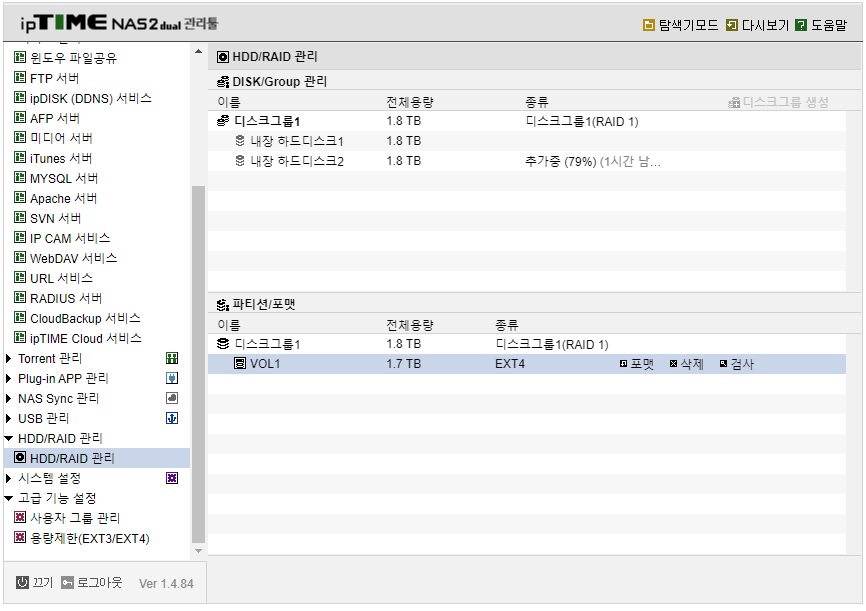Expand the NAS Sync 관리 arrow
Image resolution: width=866 pixels, height=611 pixels.
click(x=8, y=398)
